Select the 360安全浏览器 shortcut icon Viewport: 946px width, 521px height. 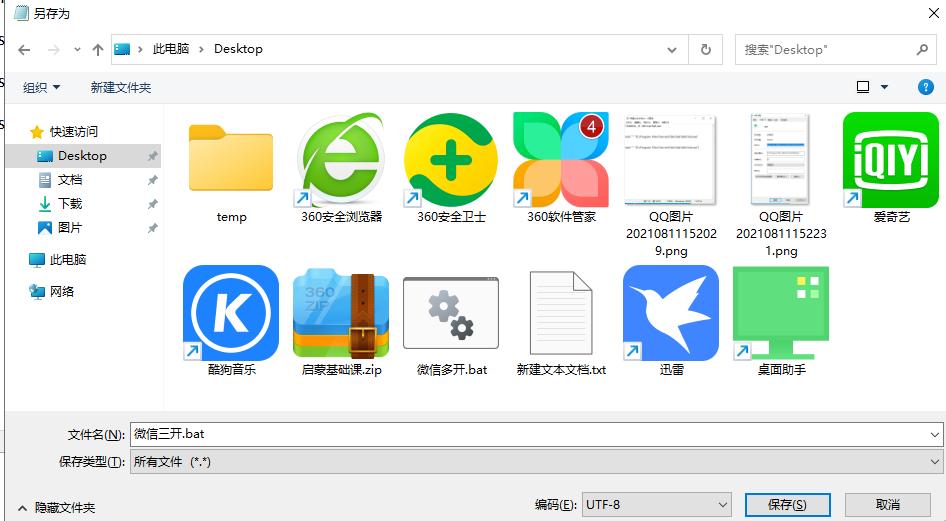tap(341, 159)
